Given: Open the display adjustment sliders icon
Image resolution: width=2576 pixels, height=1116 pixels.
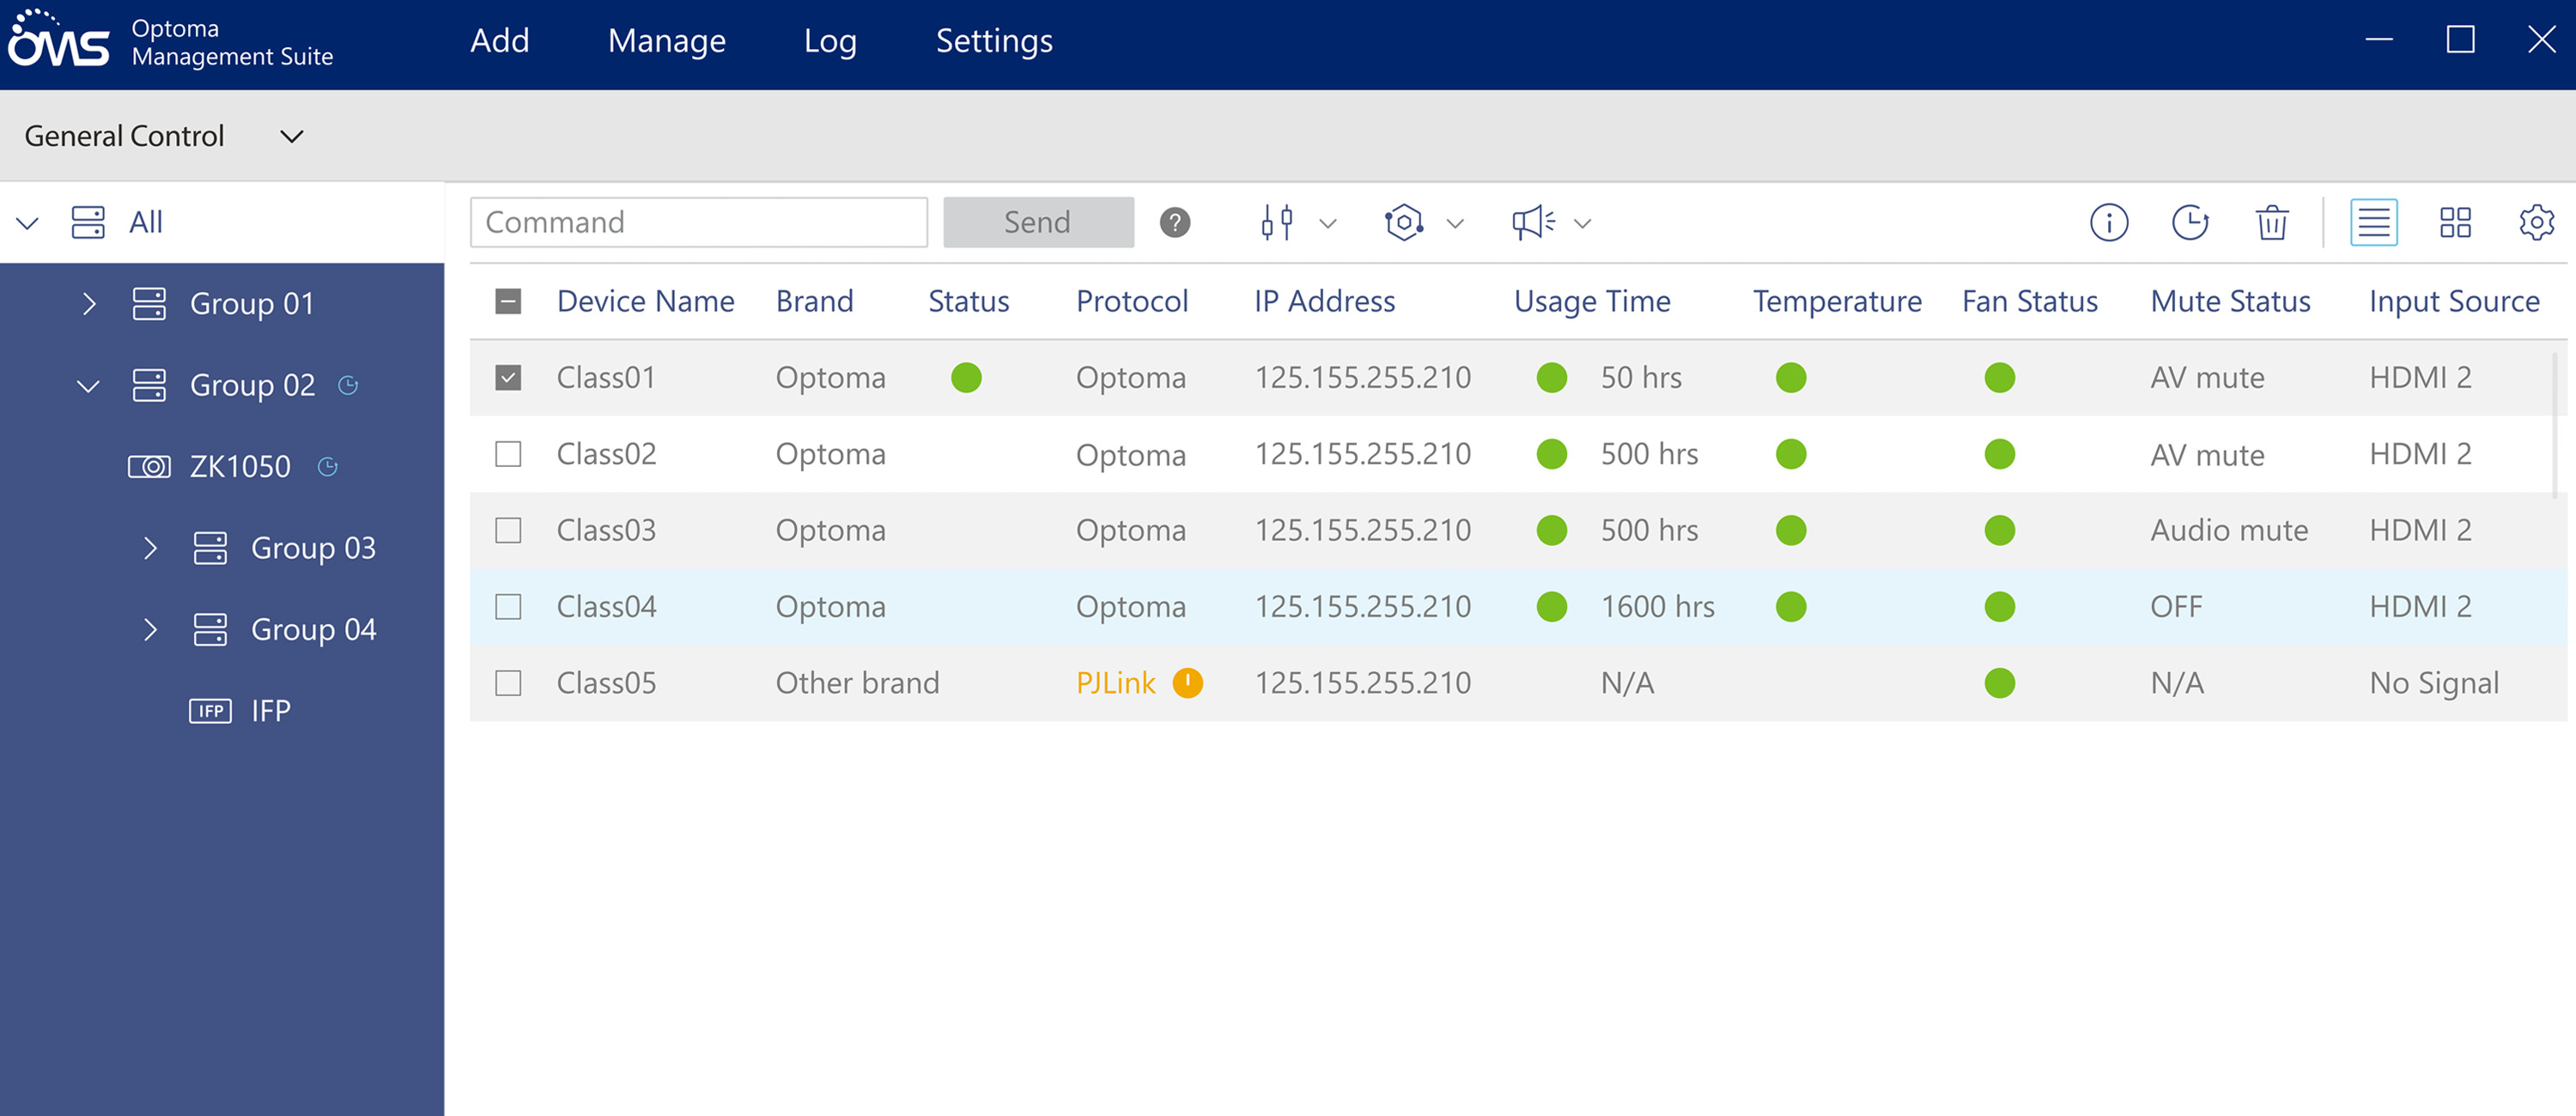Looking at the screenshot, I should click(1278, 222).
